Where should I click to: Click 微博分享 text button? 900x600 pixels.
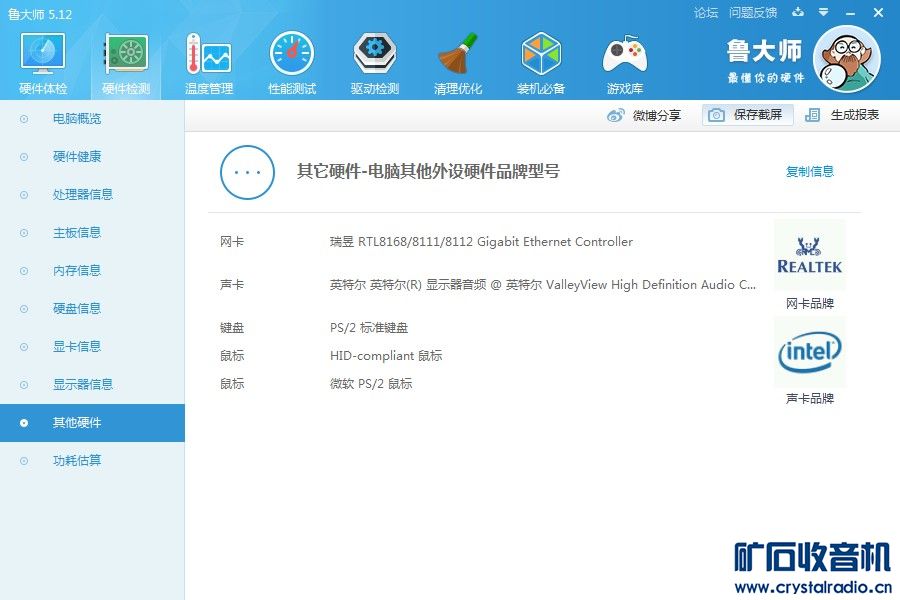(657, 115)
